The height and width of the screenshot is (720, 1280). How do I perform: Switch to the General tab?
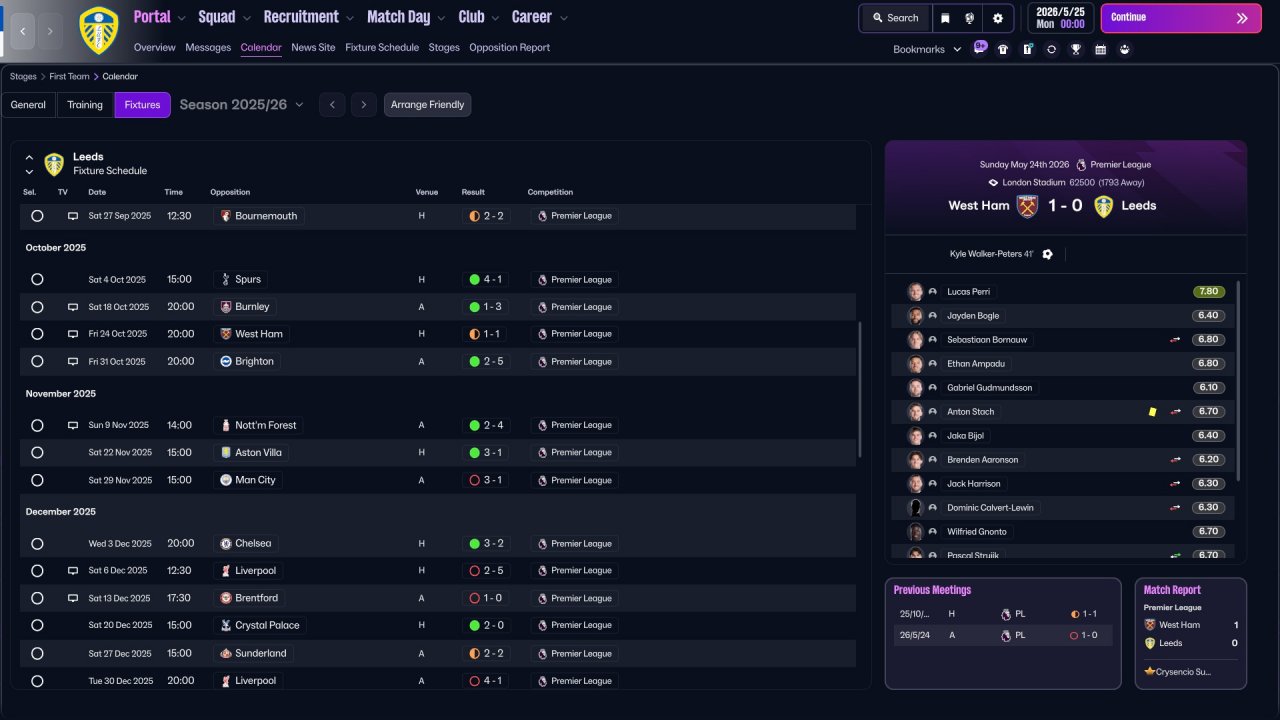28,105
